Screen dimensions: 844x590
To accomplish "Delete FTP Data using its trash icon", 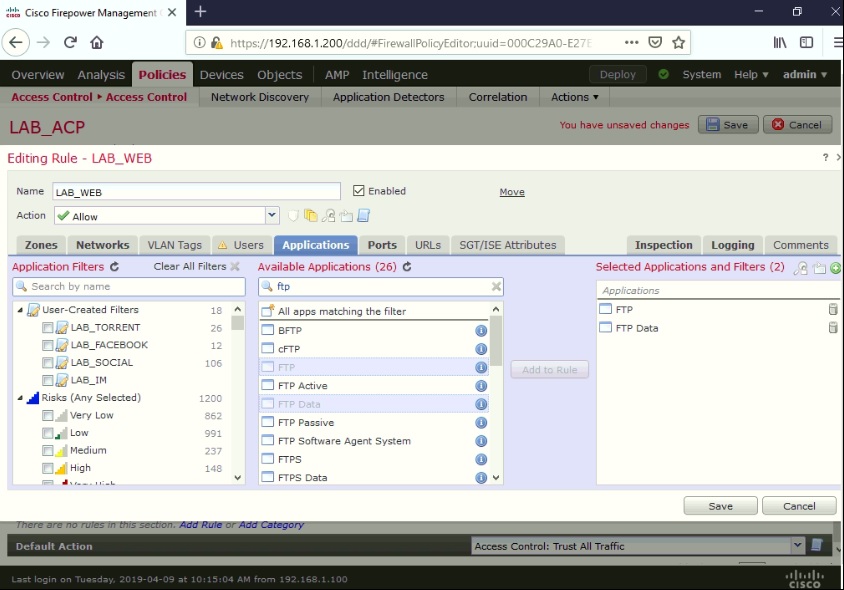I will (x=831, y=327).
